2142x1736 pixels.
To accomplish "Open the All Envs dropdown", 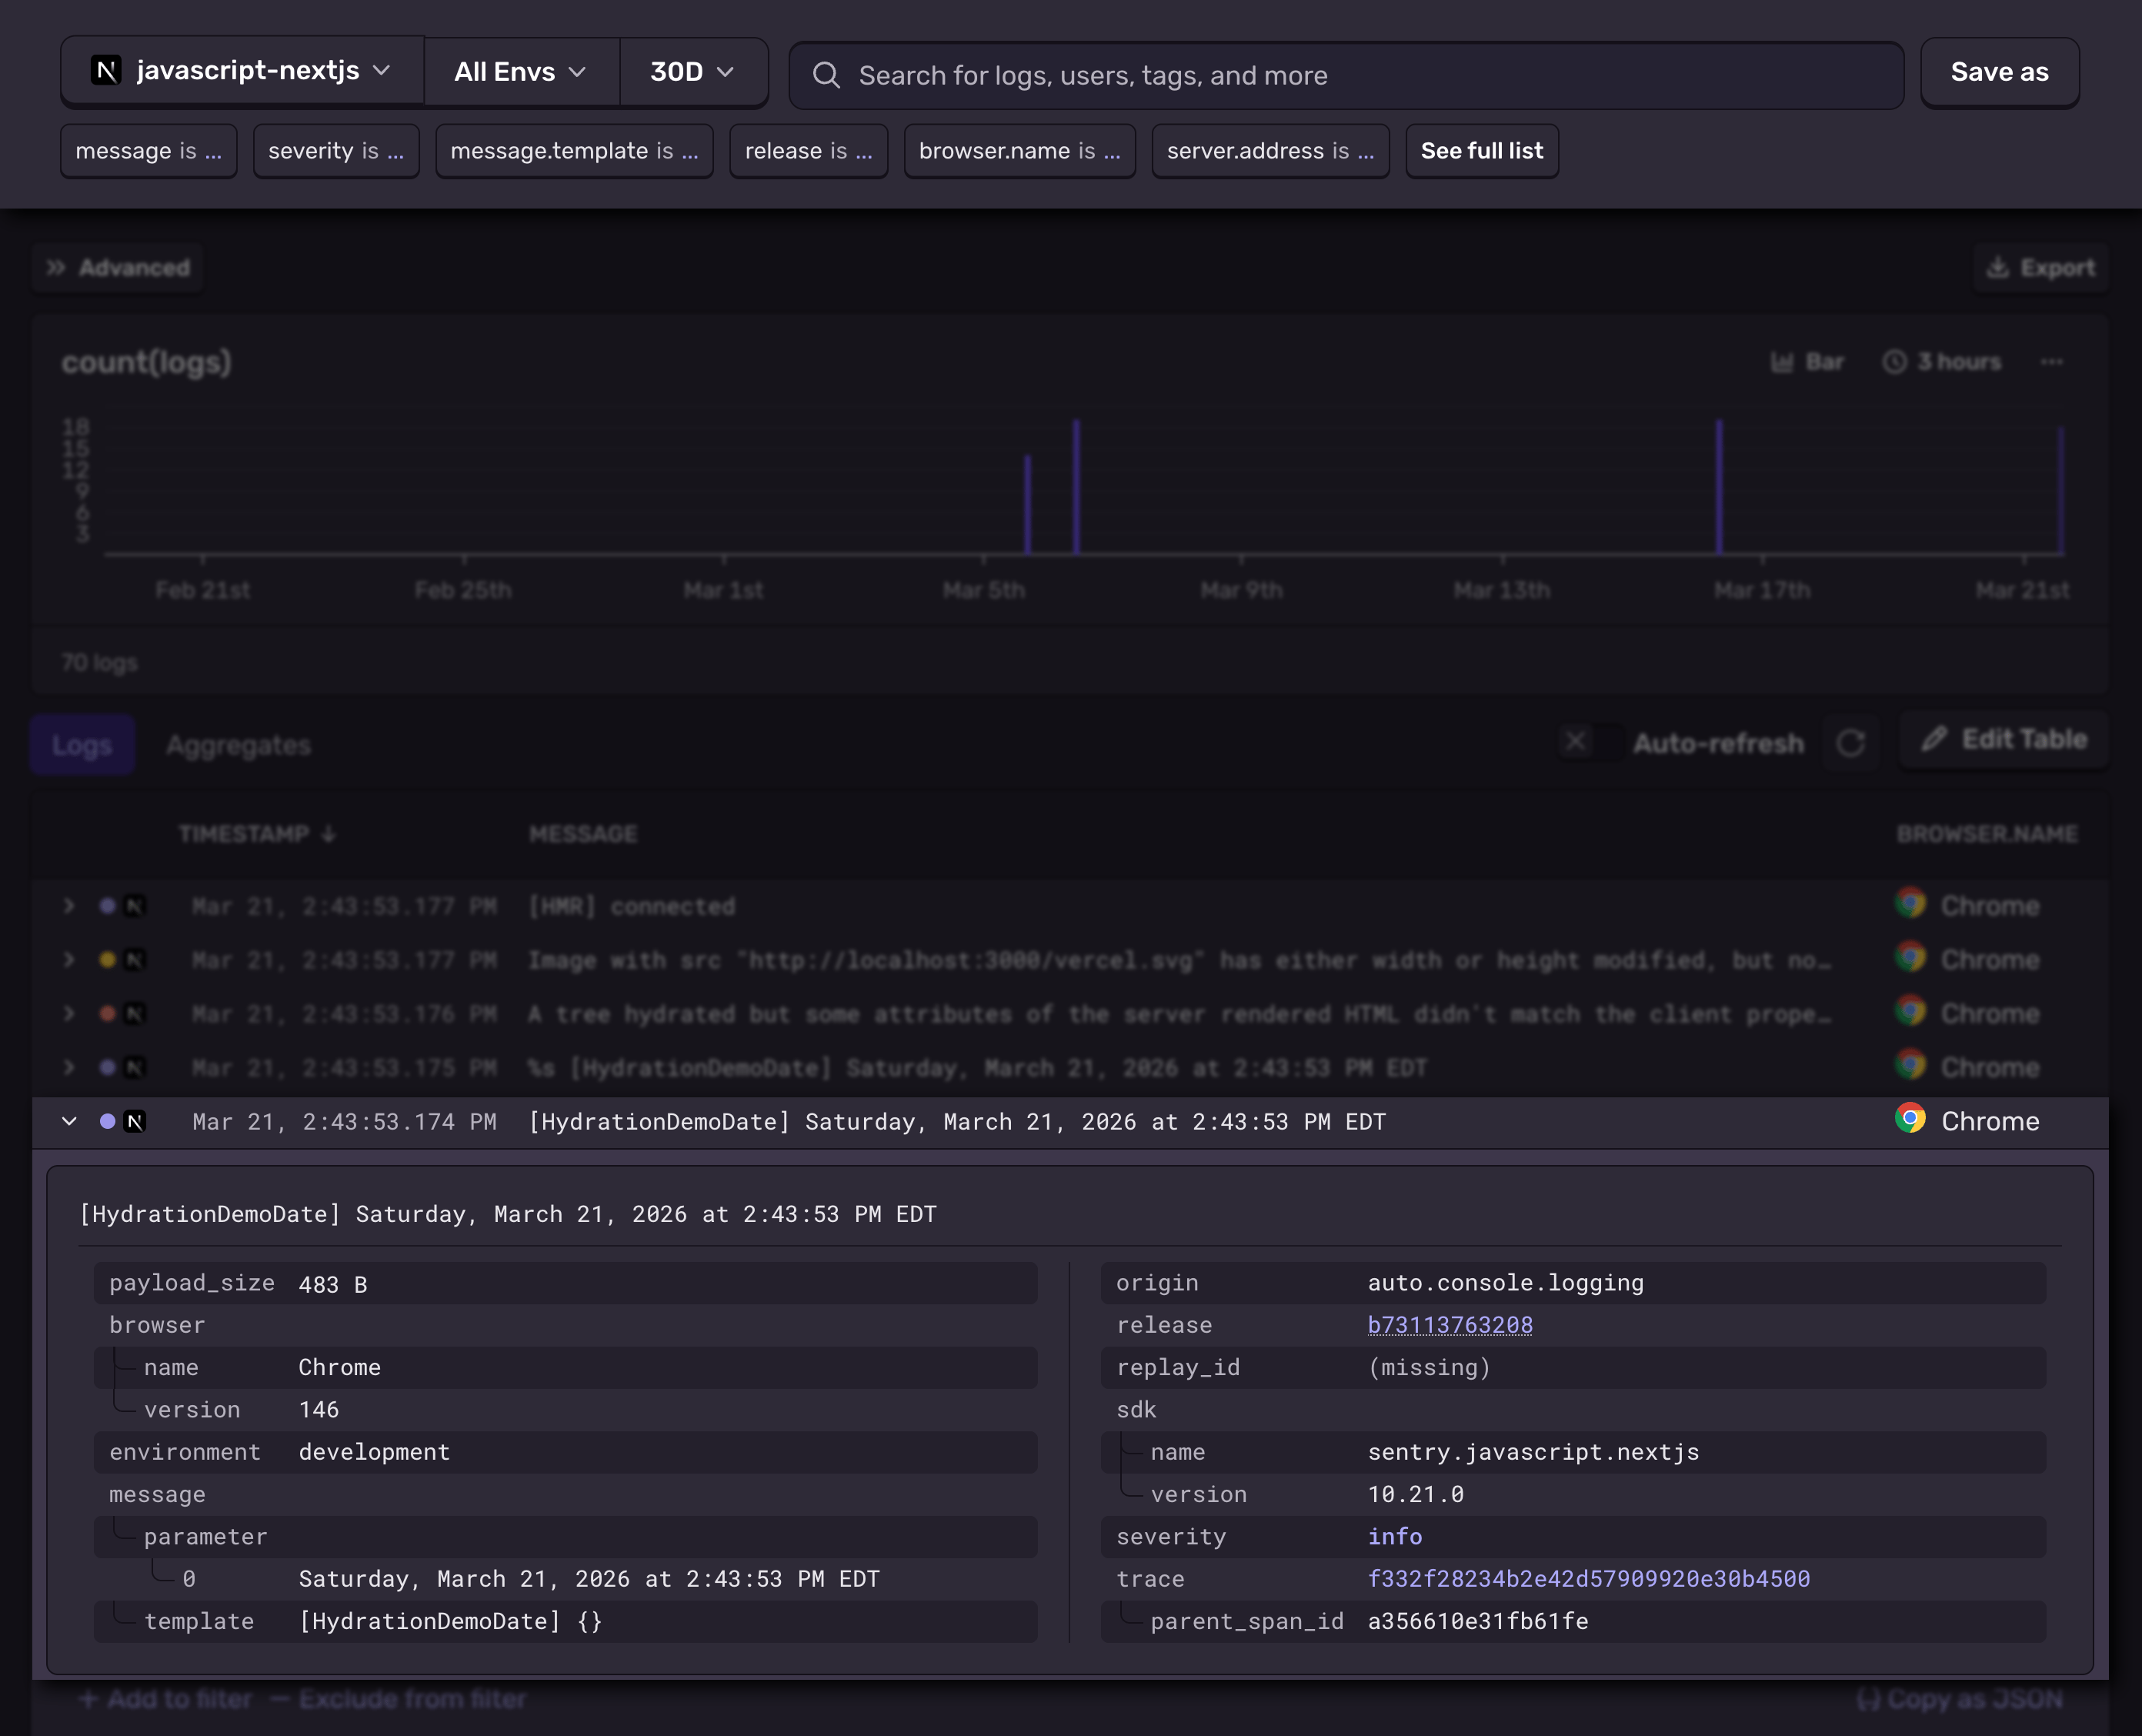I will tap(520, 72).
